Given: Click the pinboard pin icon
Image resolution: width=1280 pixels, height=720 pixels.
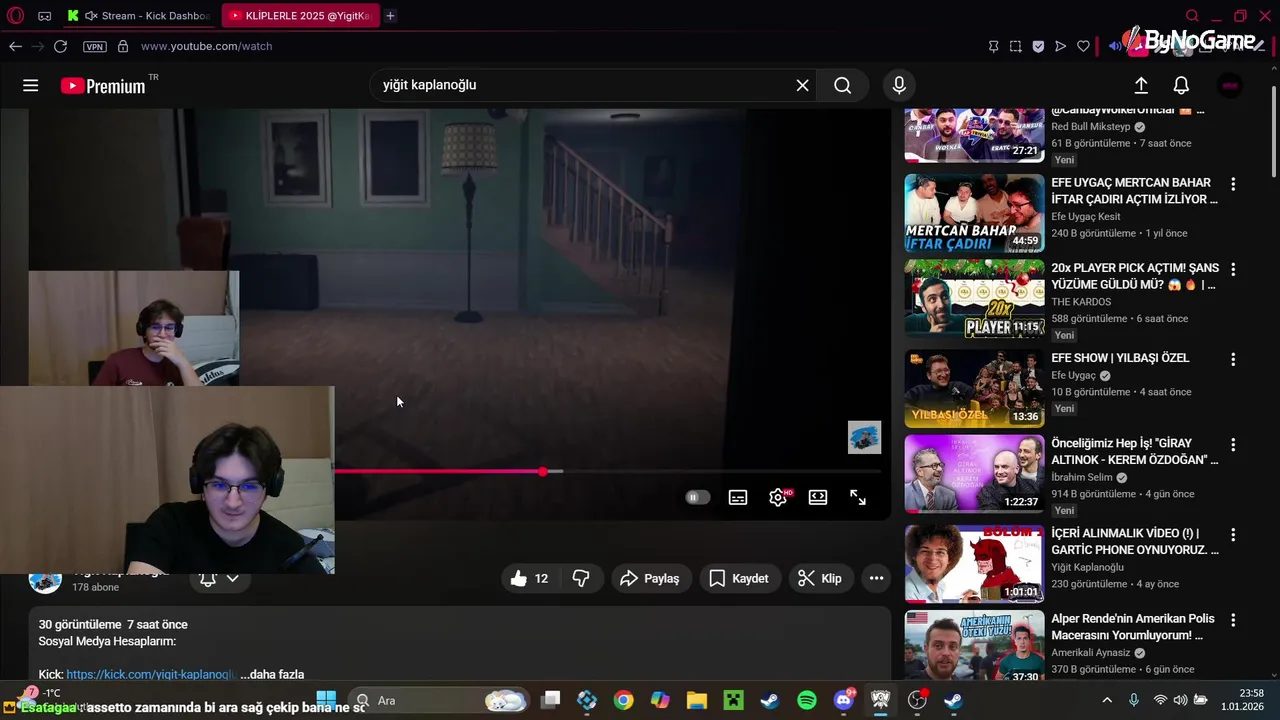Looking at the screenshot, I should (x=993, y=46).
